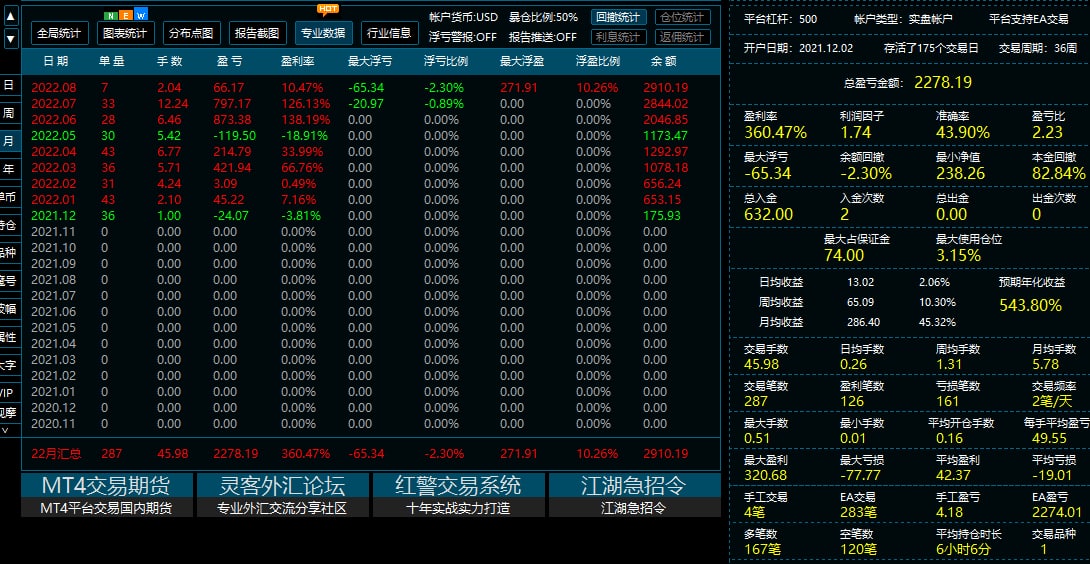This screenshot has height=564, width=1090.
Task: Click 利润因子 value 1.74
Action: 855,132
